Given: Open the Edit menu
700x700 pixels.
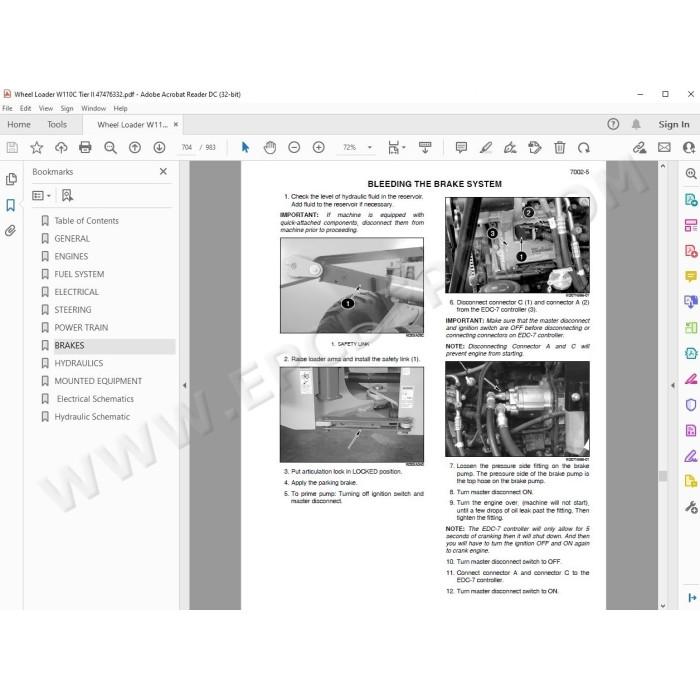Looking at the screenshot, I should [x=25, y=108].
